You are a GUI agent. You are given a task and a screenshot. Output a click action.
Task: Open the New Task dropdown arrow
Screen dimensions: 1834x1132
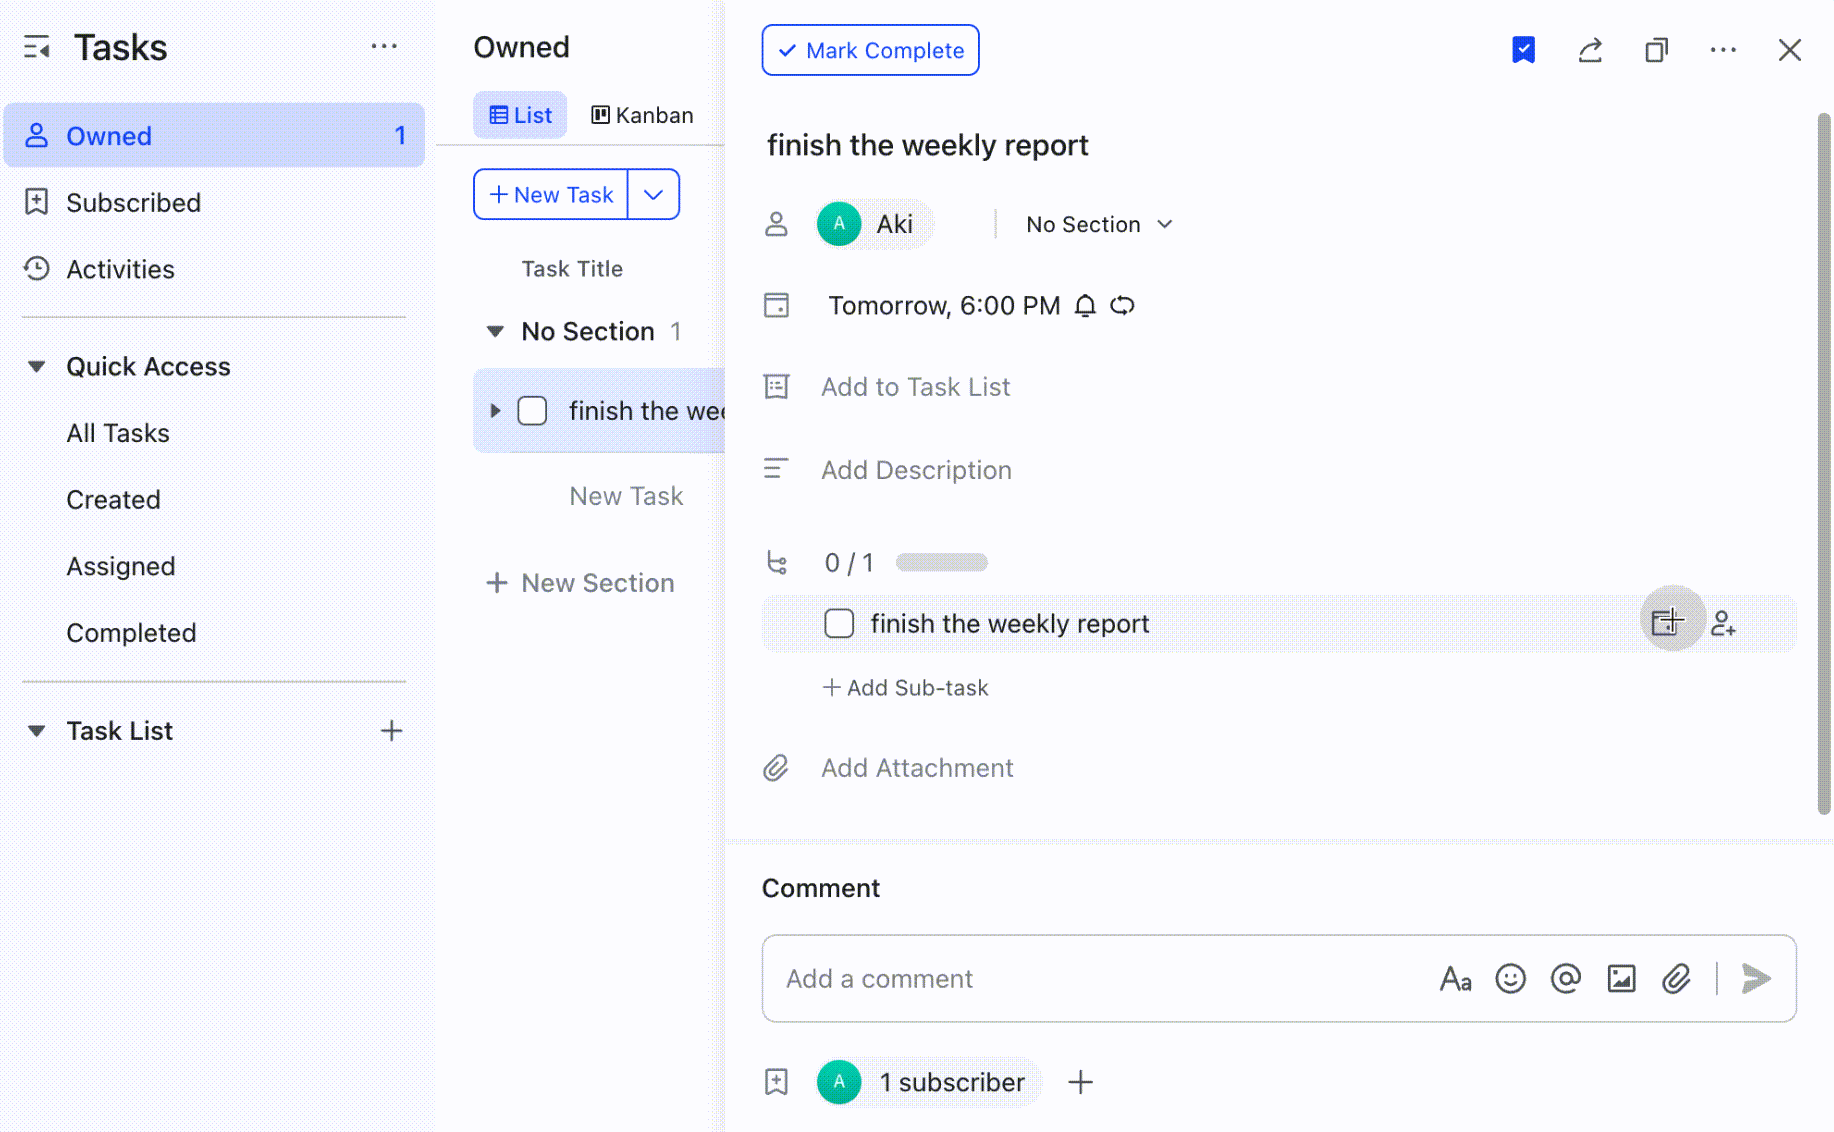(x=653, y=194)
